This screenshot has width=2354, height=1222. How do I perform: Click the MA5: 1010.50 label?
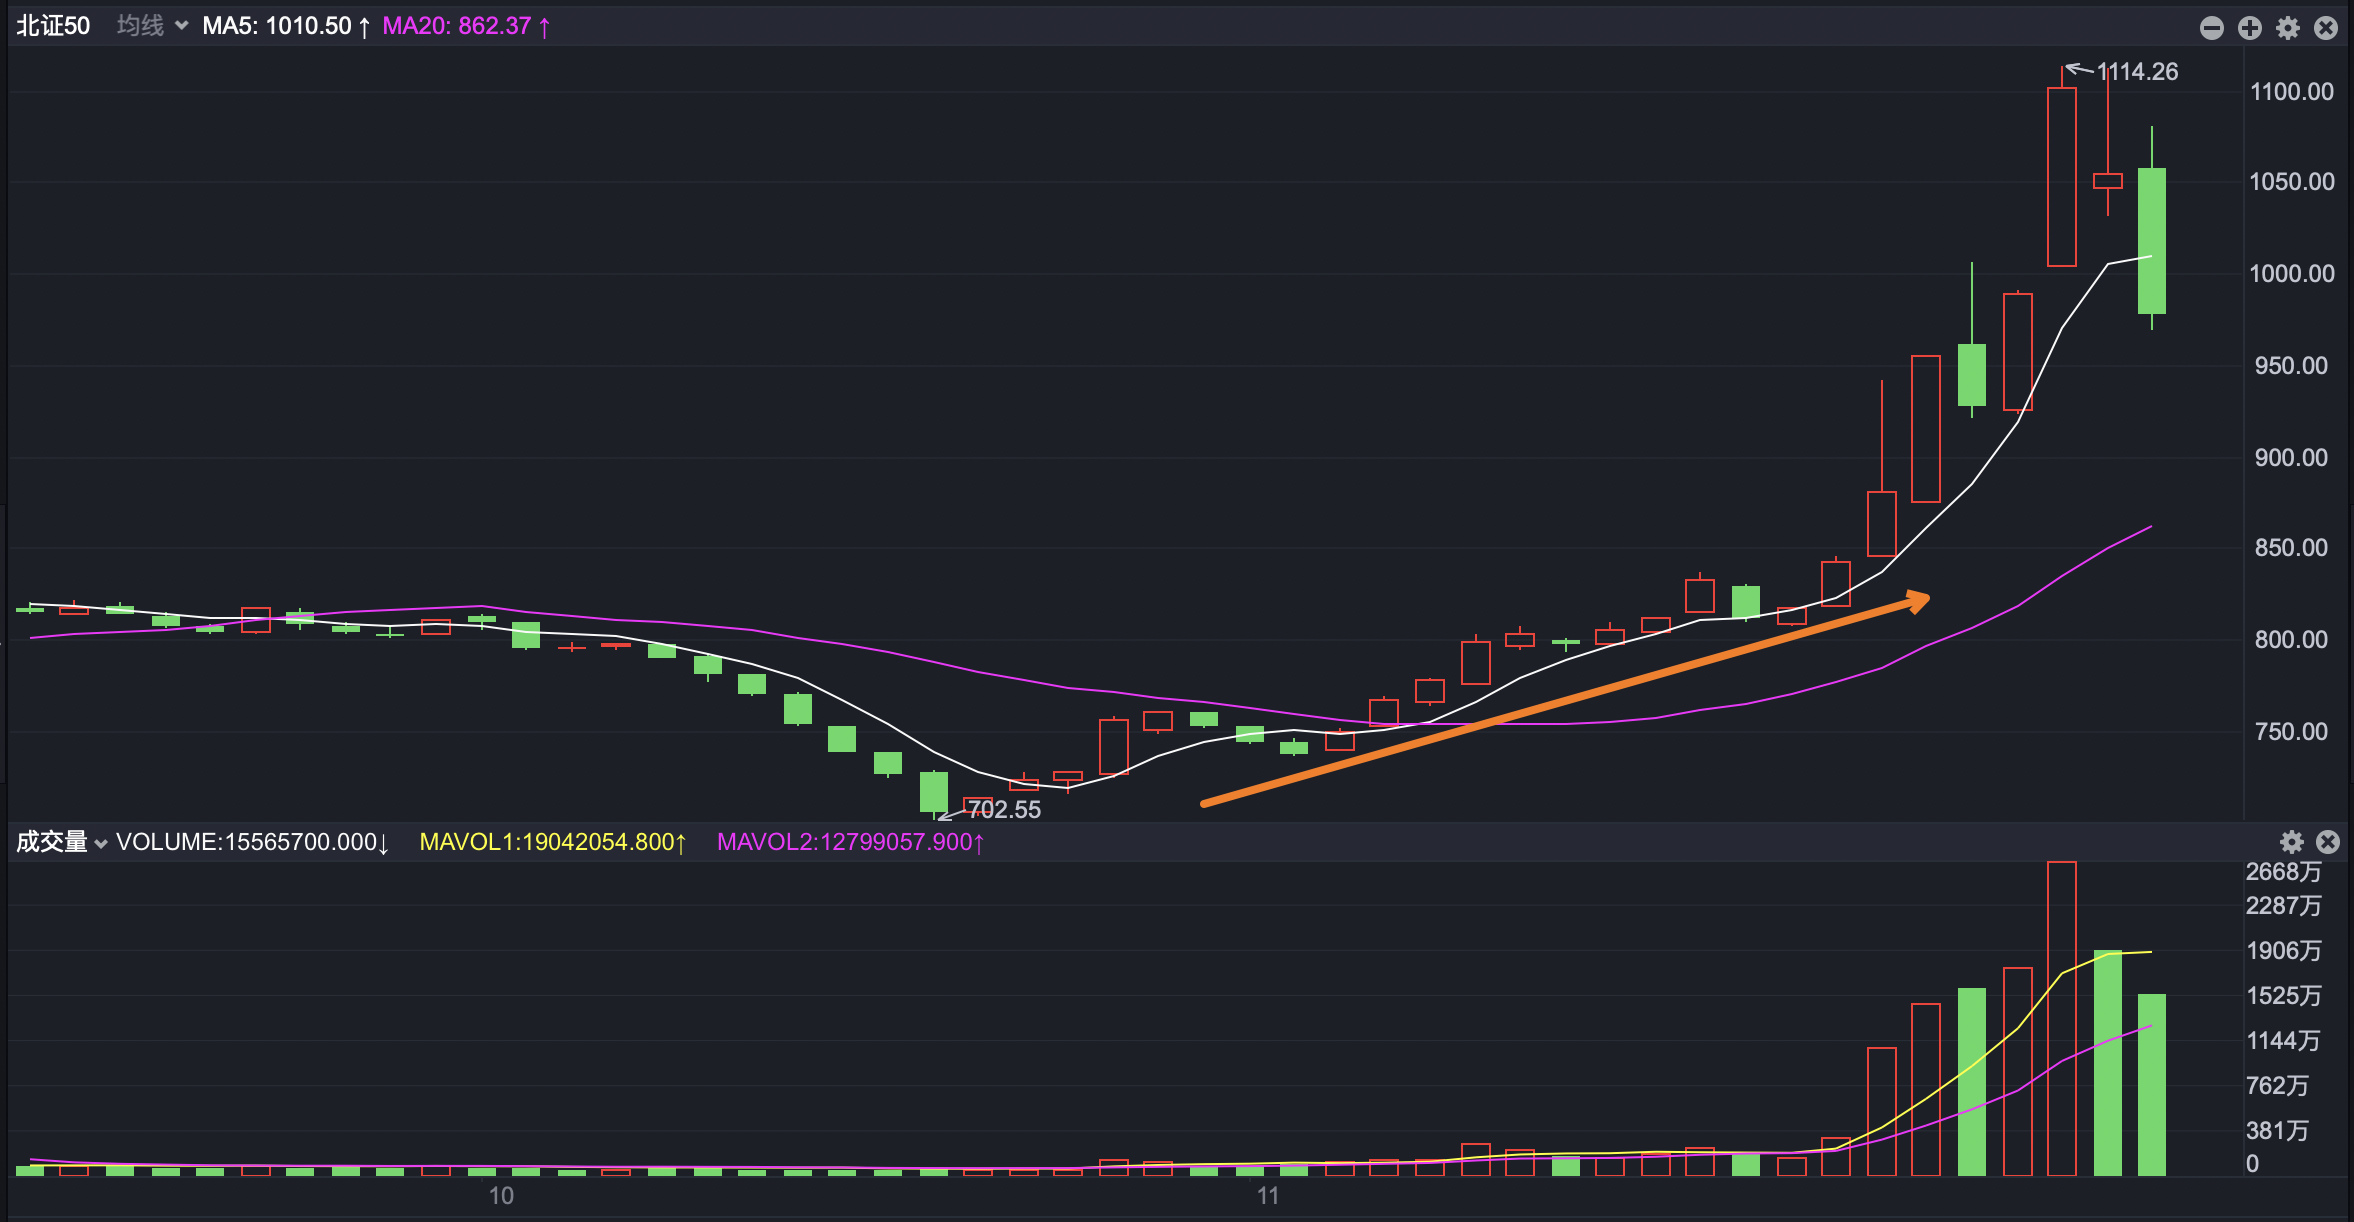point(286,26)
